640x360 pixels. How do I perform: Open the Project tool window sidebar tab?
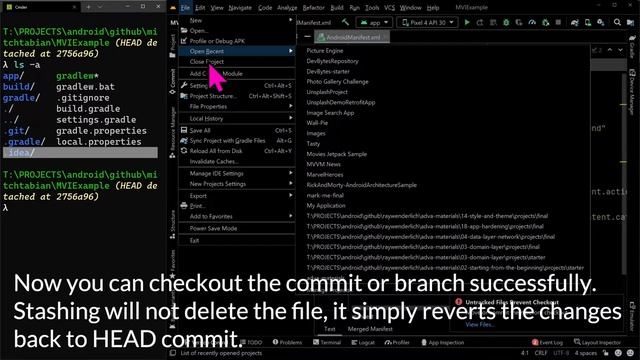173,45
